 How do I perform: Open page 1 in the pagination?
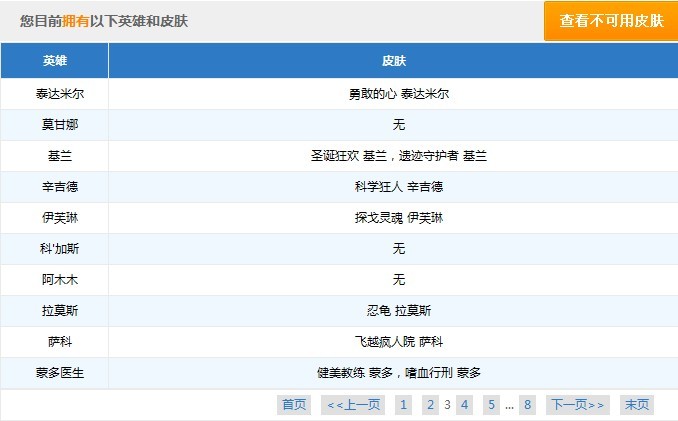point(403,405)
